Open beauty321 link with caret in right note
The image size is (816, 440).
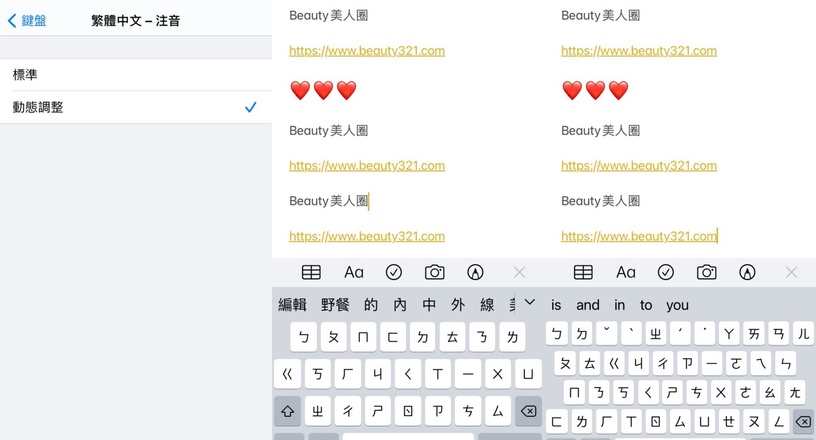click(x=639, y=236)
